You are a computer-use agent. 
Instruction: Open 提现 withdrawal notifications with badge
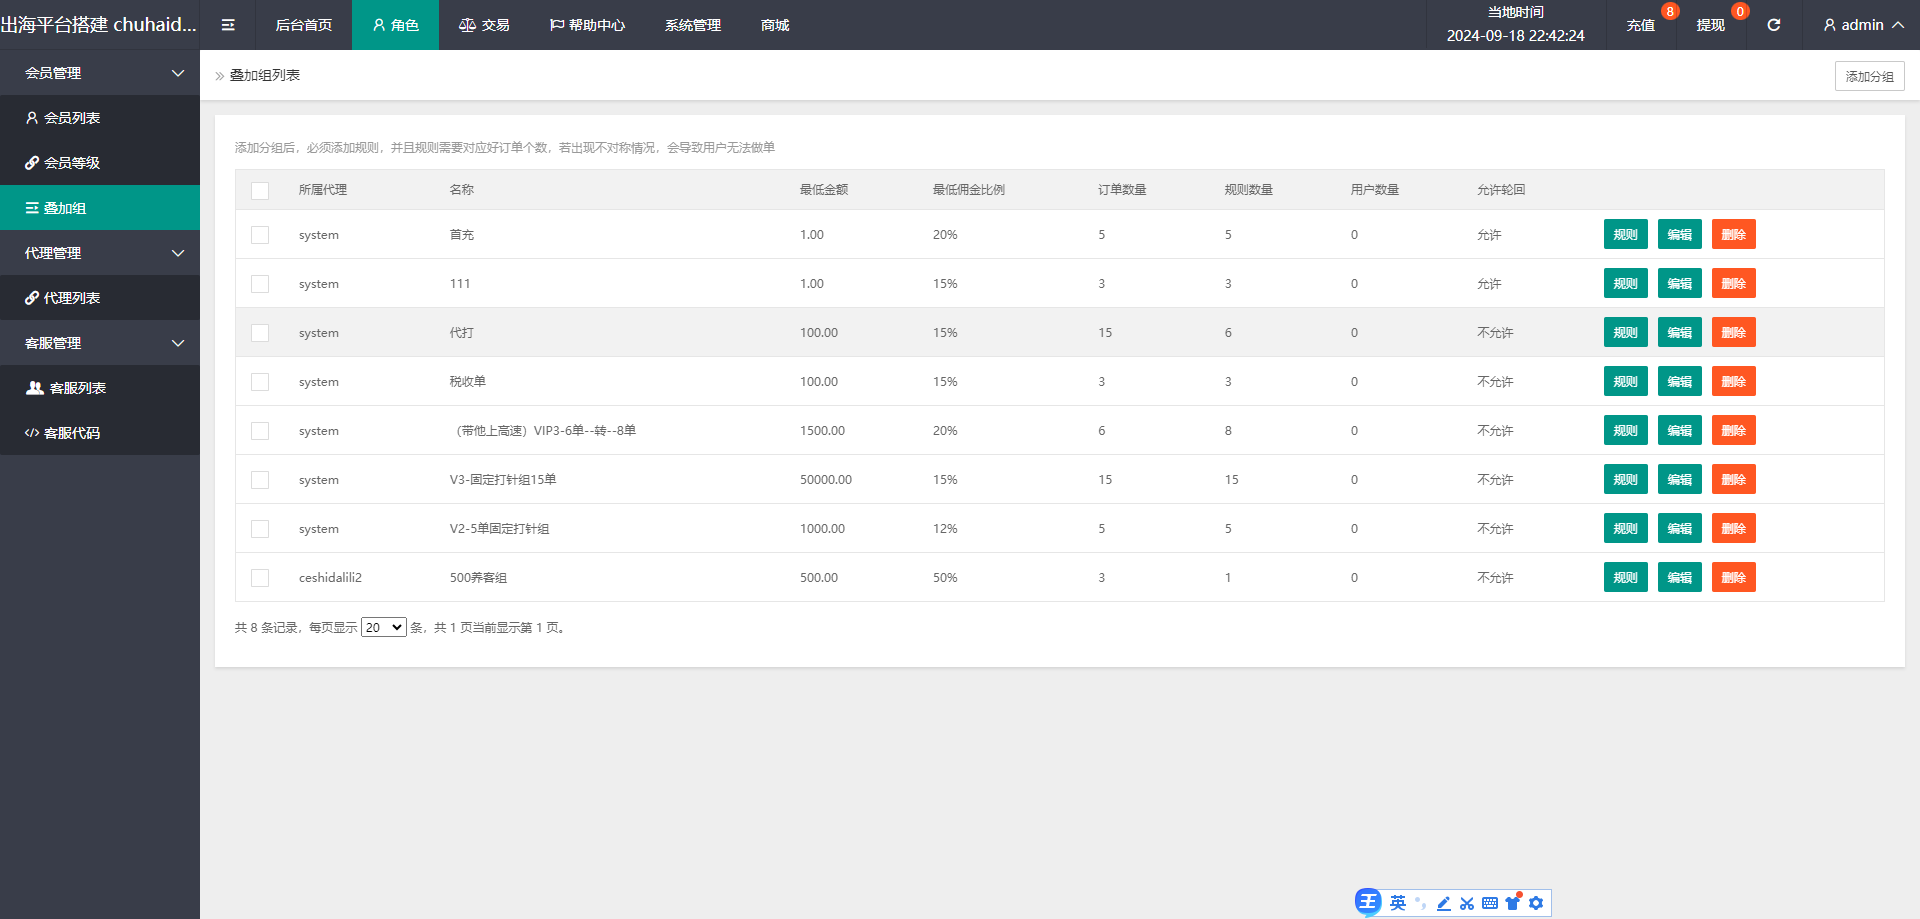(1710, 25)
